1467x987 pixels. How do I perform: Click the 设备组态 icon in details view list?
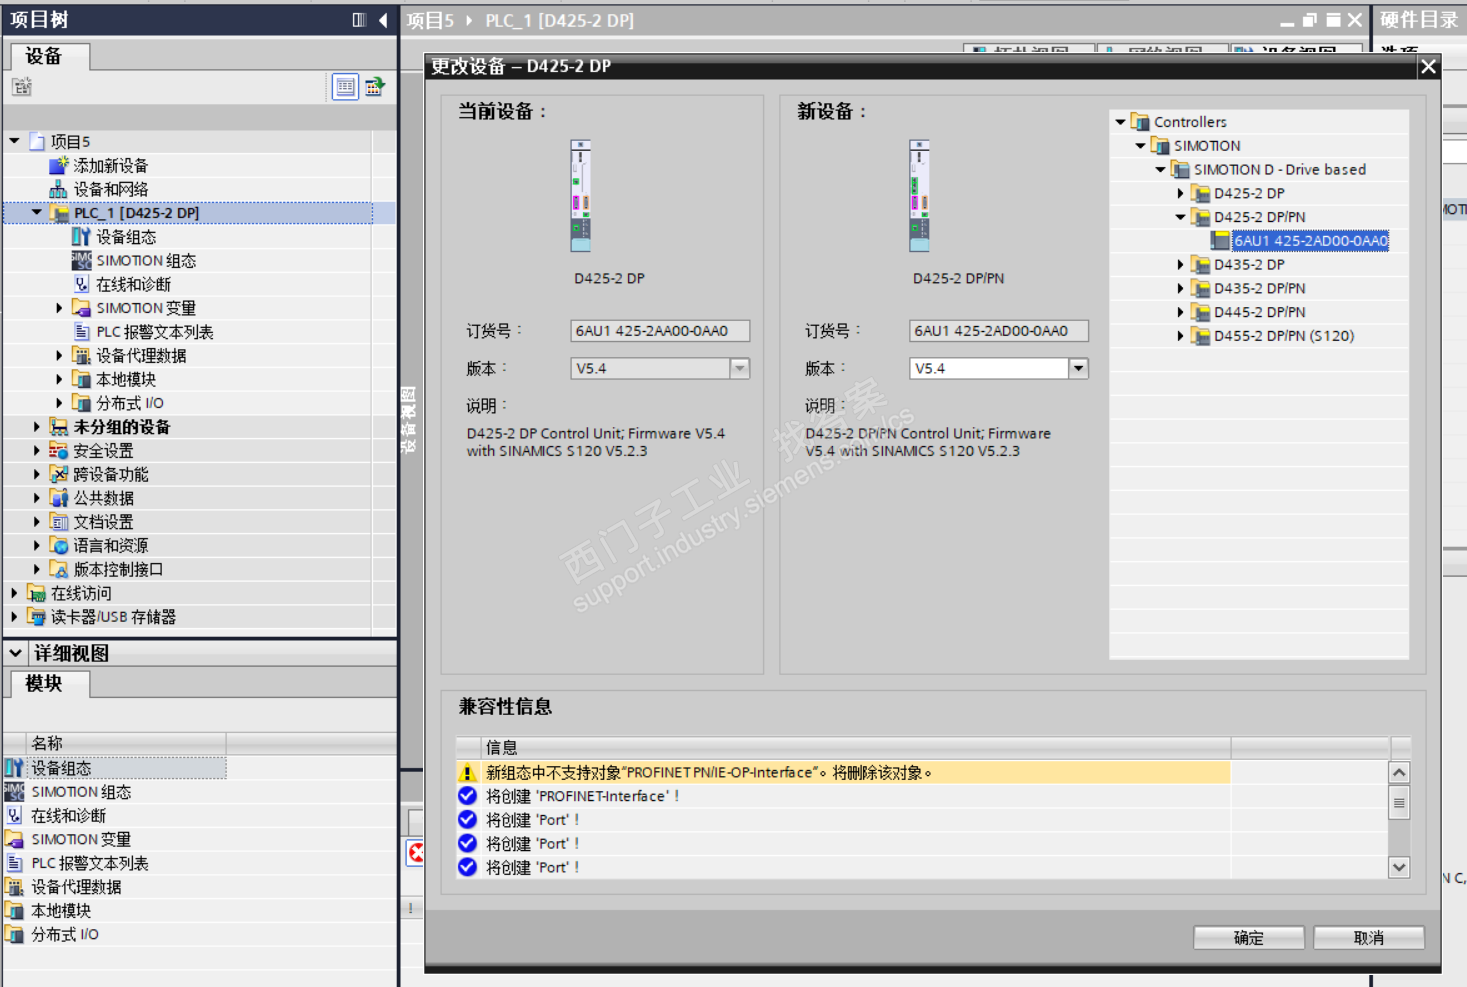(x=14, y=768)
